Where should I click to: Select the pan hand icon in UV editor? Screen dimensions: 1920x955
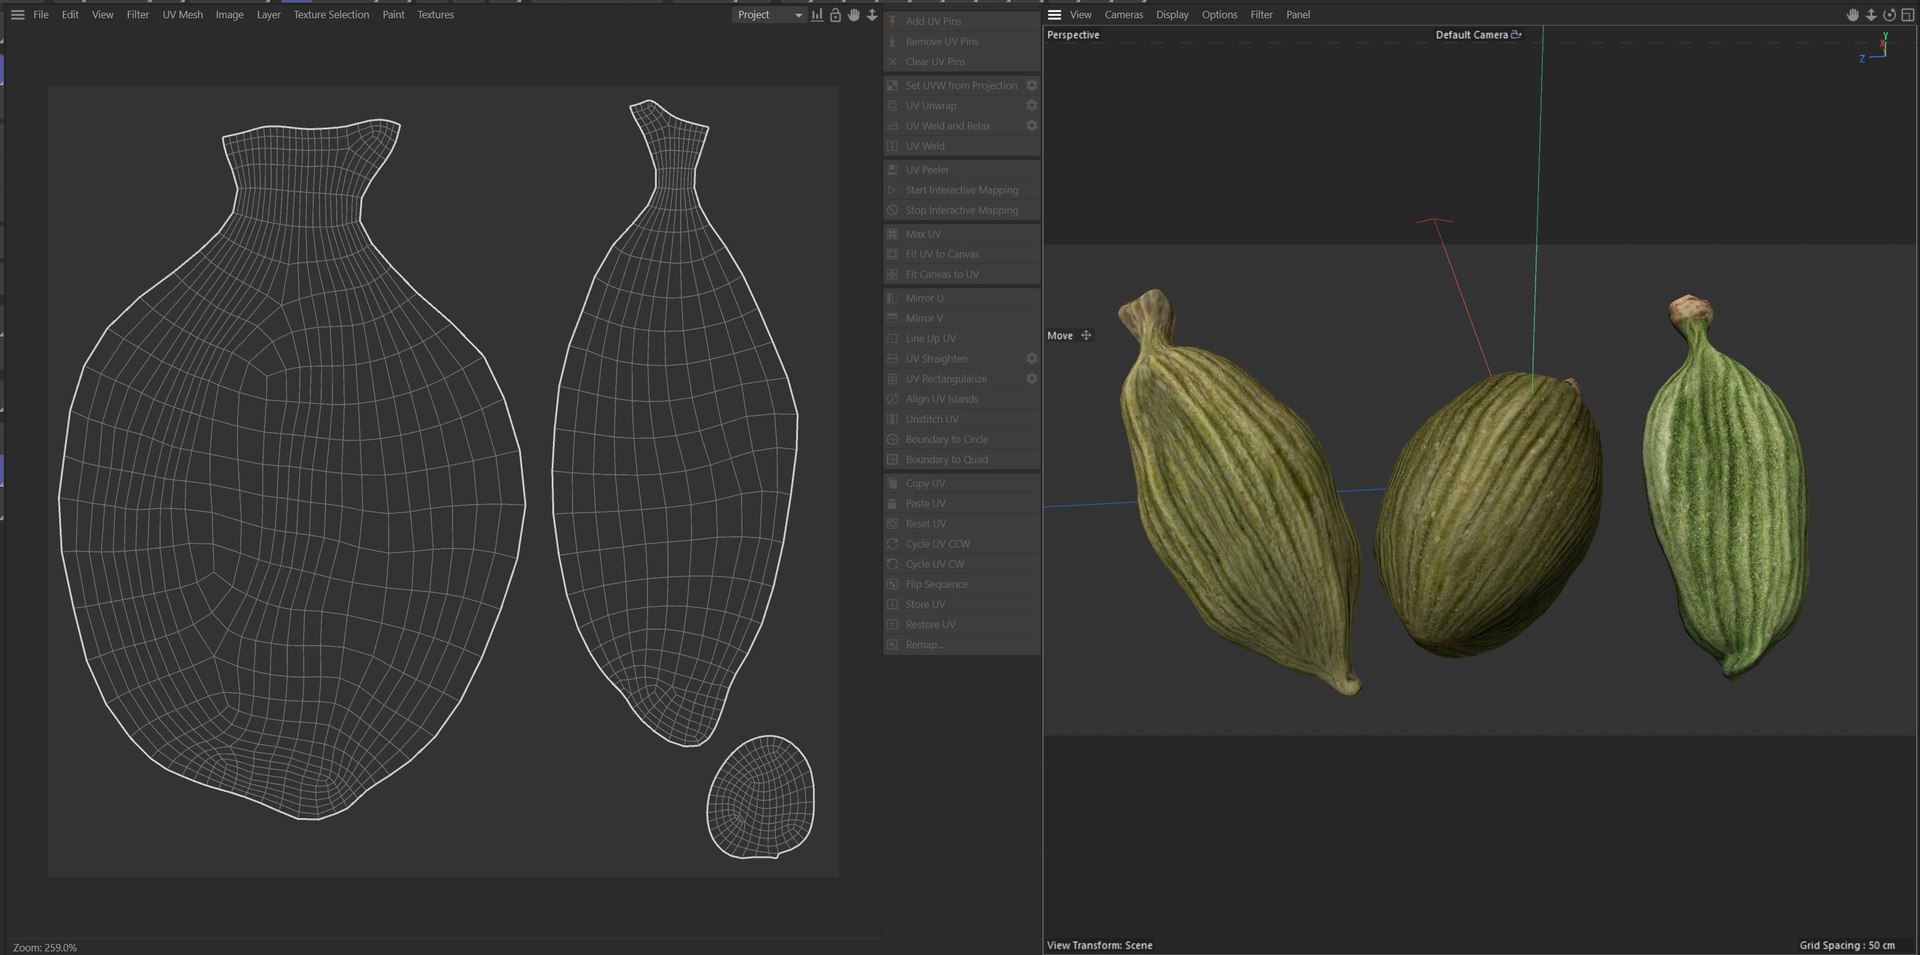pos(853,15)
